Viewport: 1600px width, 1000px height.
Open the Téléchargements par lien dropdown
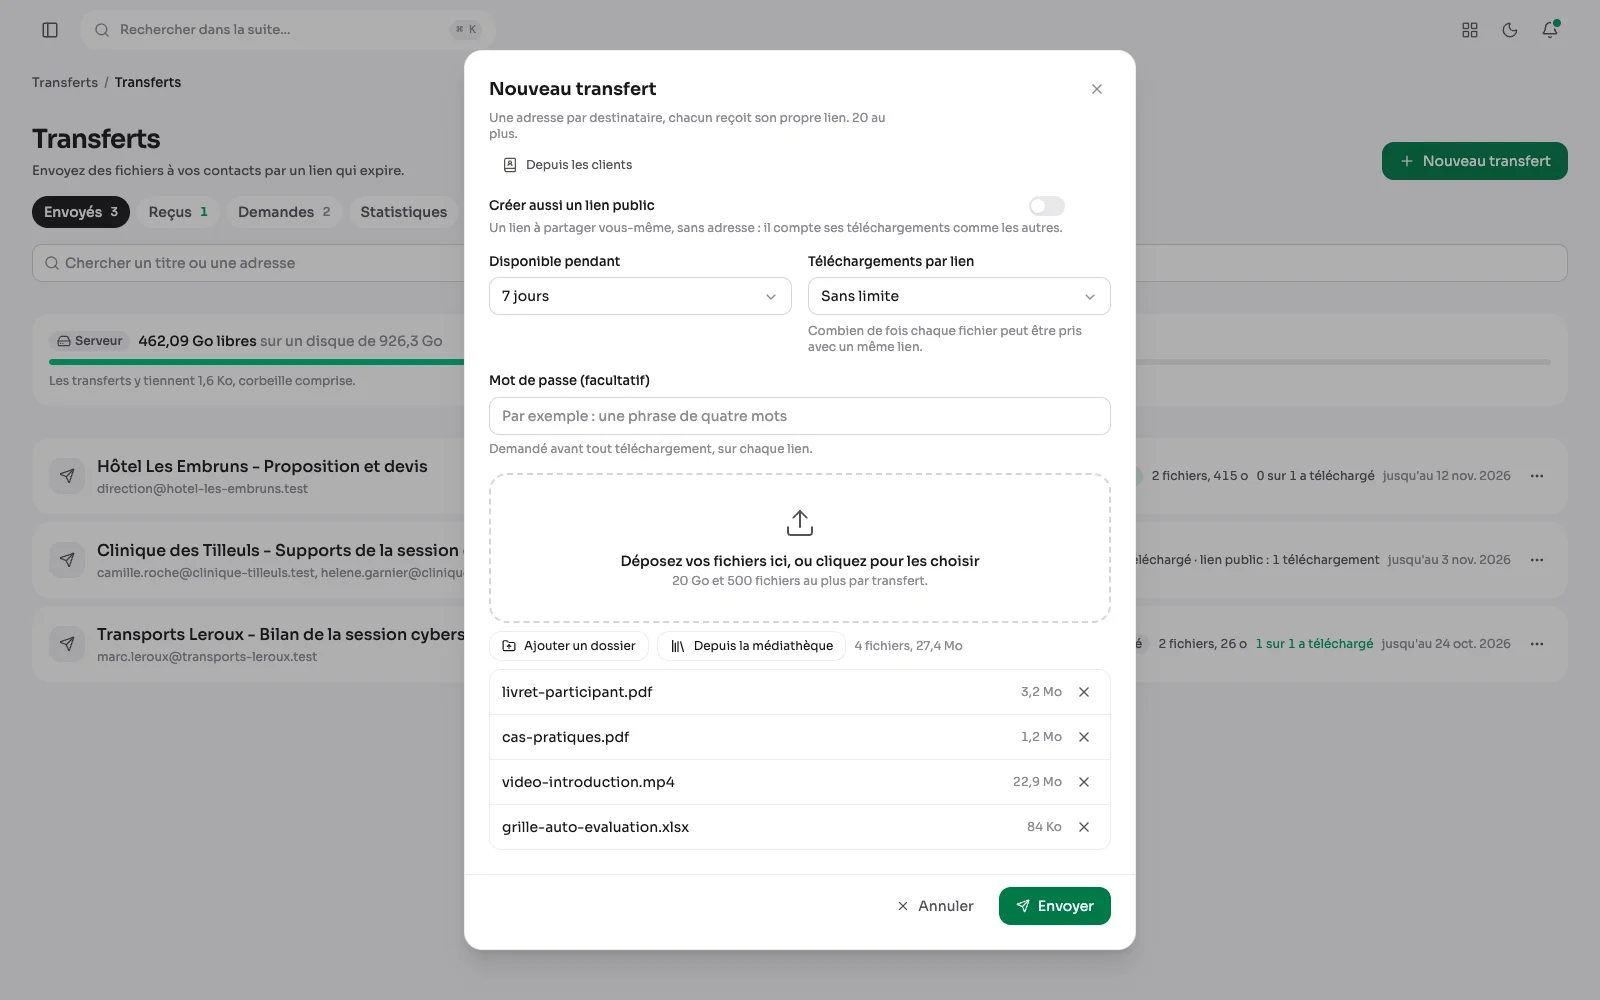pos(959,296)
